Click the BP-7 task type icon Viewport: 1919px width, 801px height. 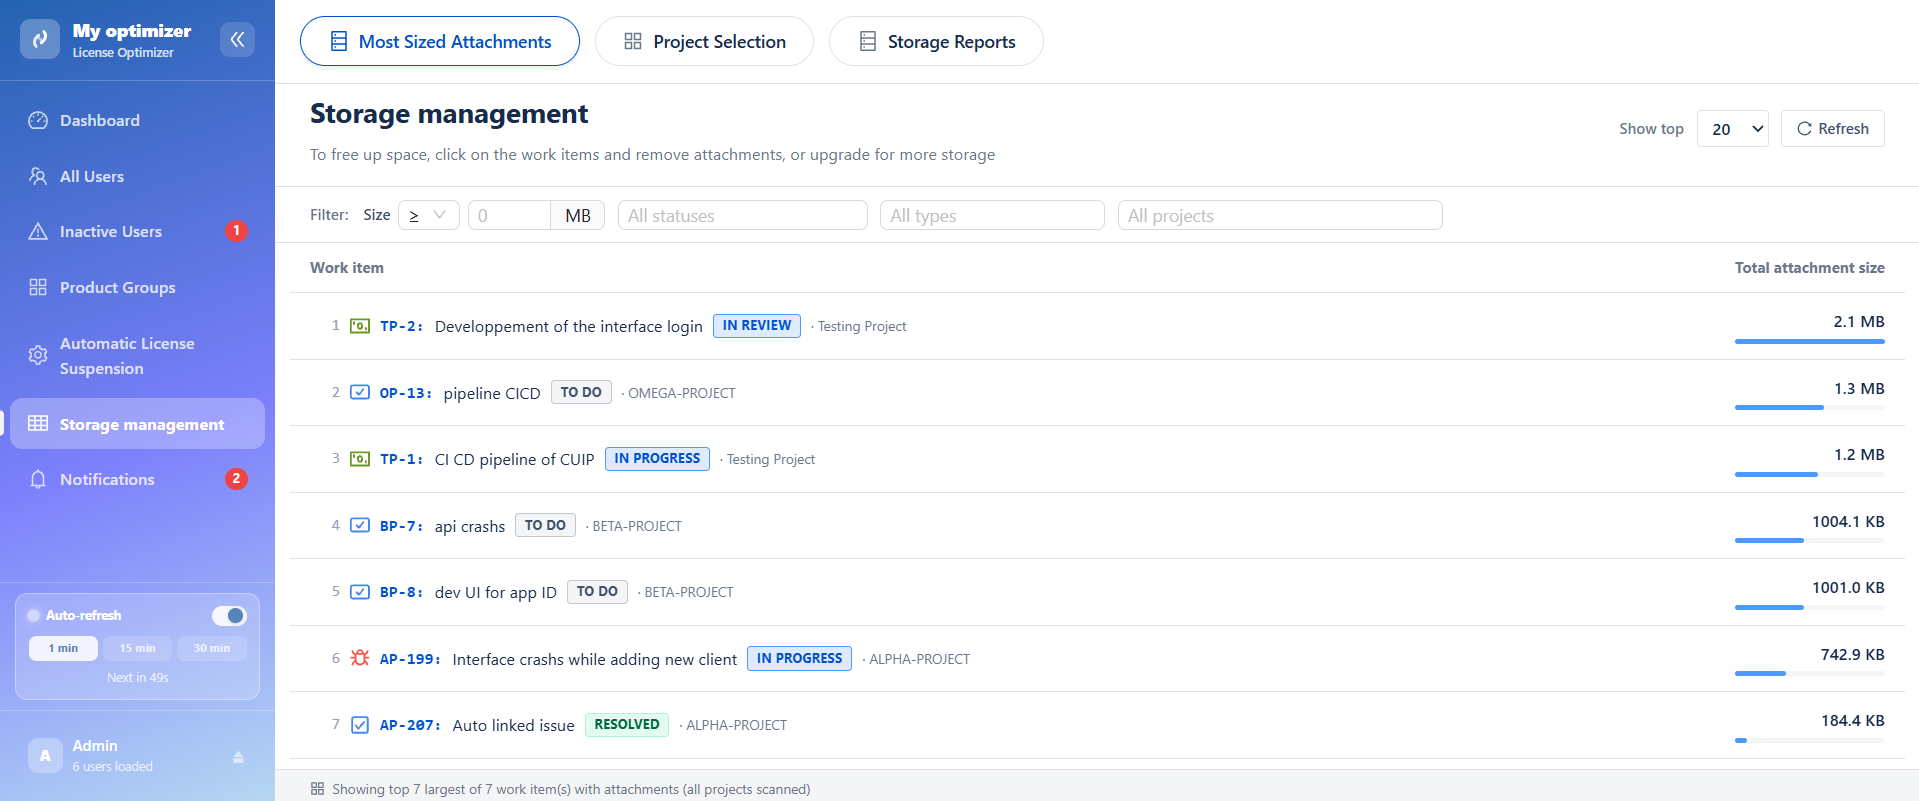(x=360, y=525)
